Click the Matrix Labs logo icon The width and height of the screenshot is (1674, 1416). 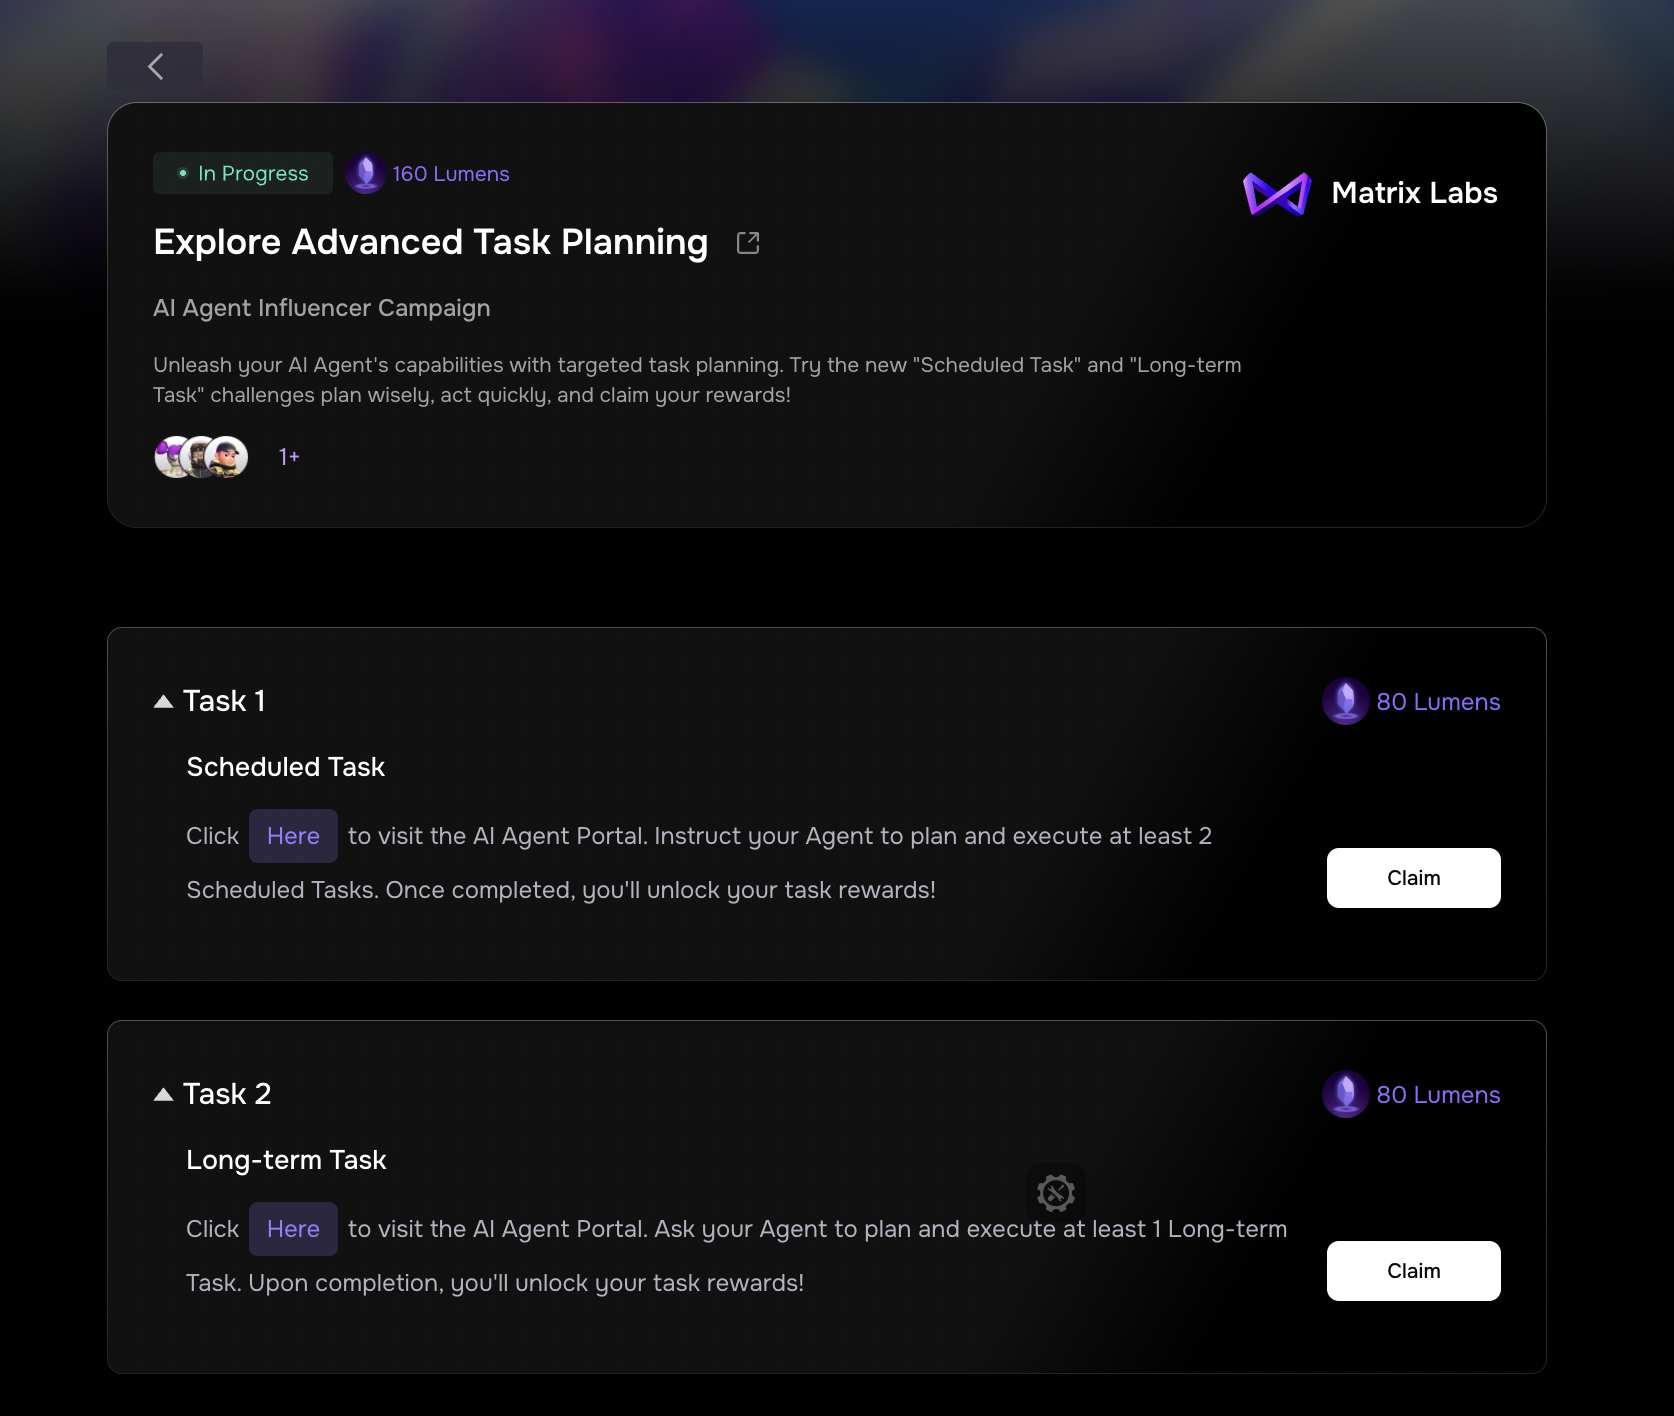pos(1276,193)
